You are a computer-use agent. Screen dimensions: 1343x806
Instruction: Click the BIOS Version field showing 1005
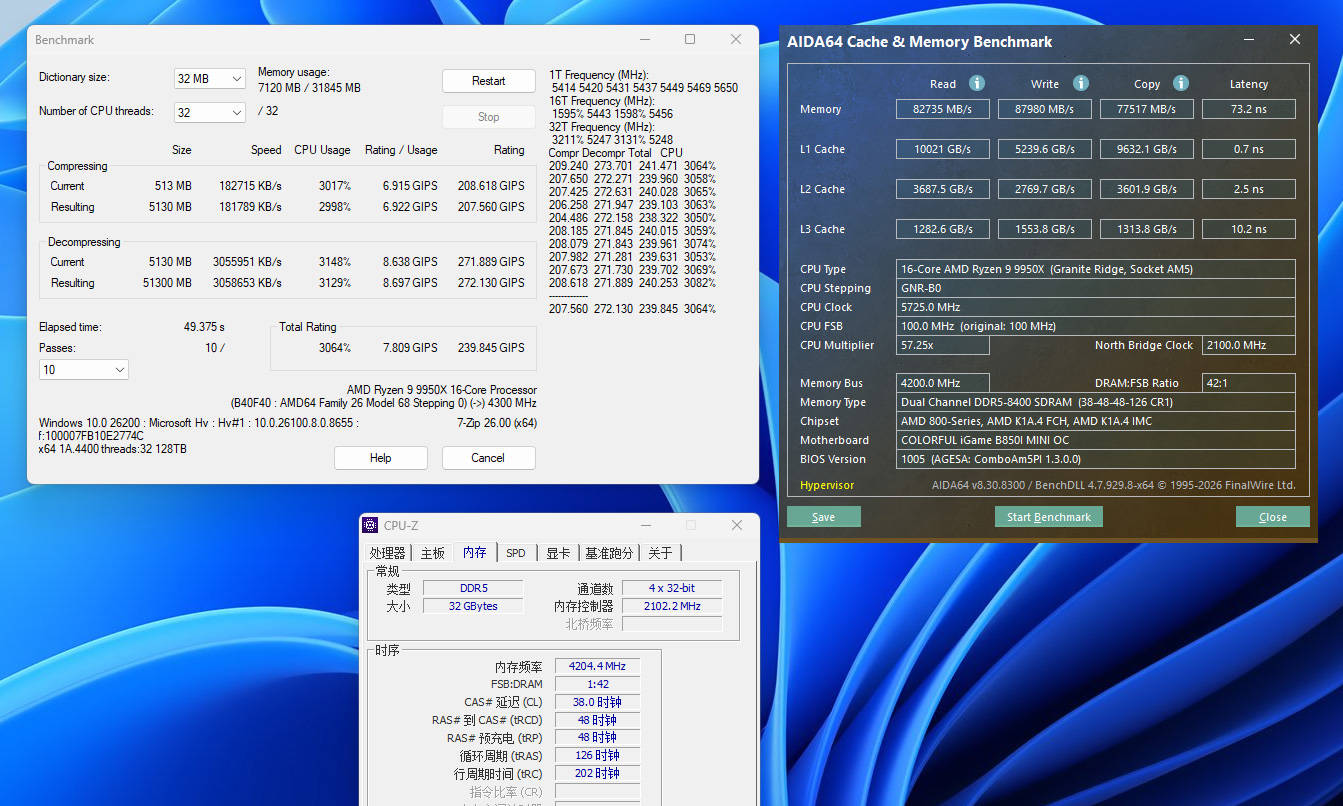pos(1096,459)
